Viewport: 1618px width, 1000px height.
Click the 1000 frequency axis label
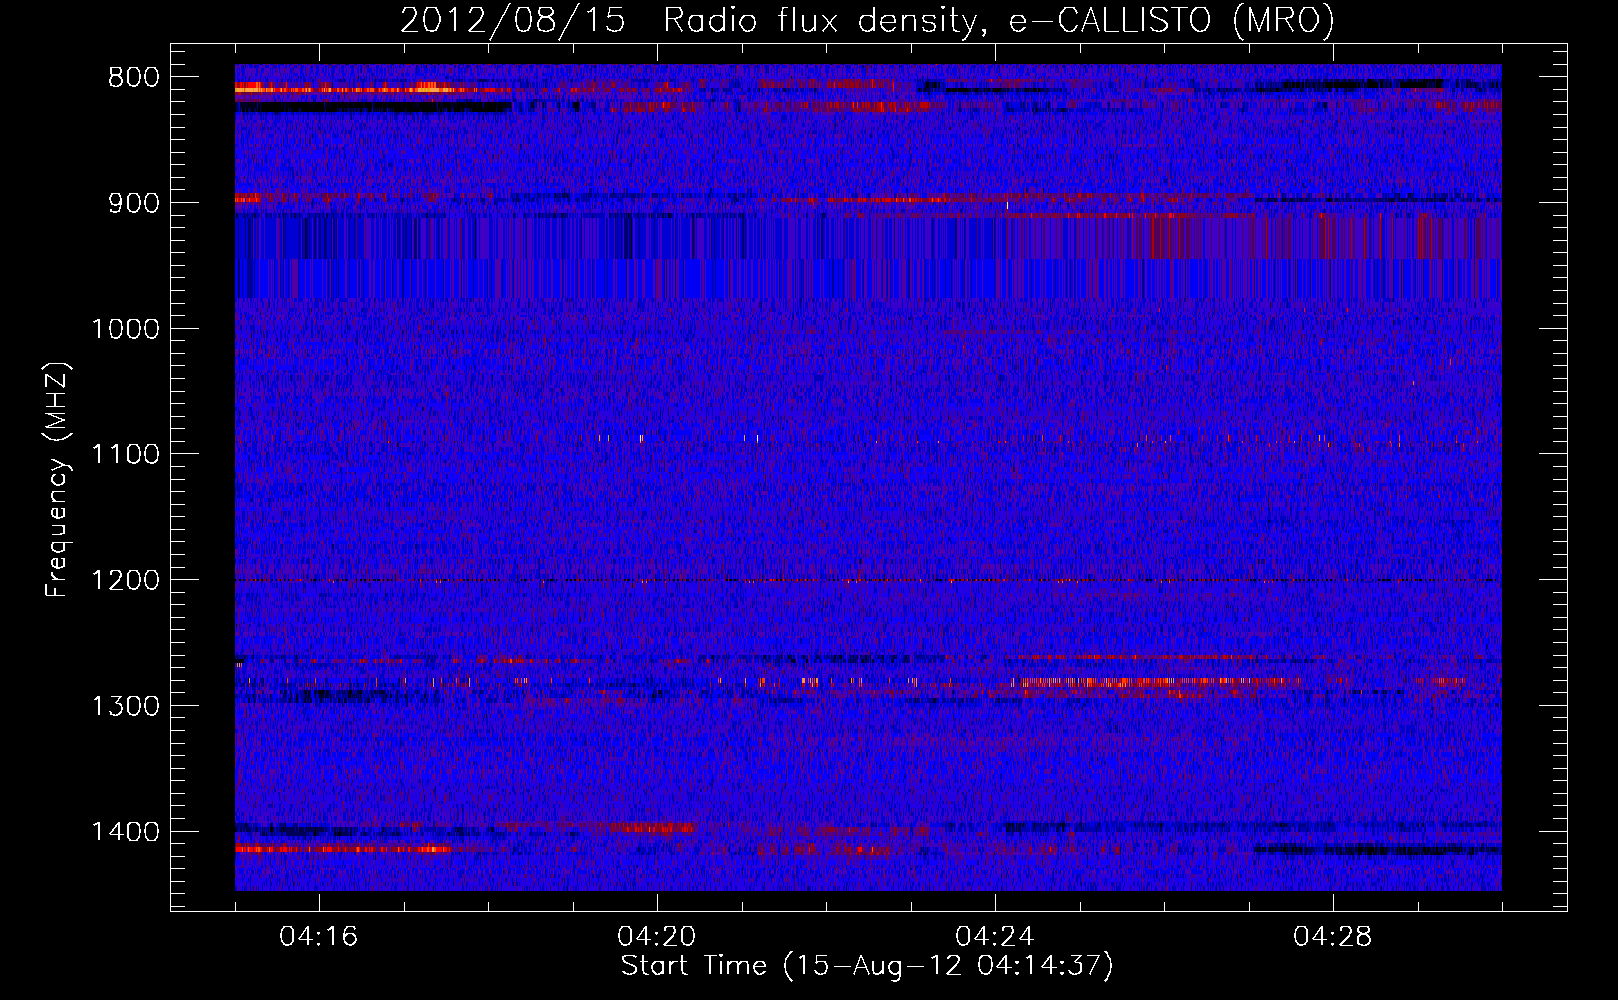pyautogui.click(x=125, y=329)
